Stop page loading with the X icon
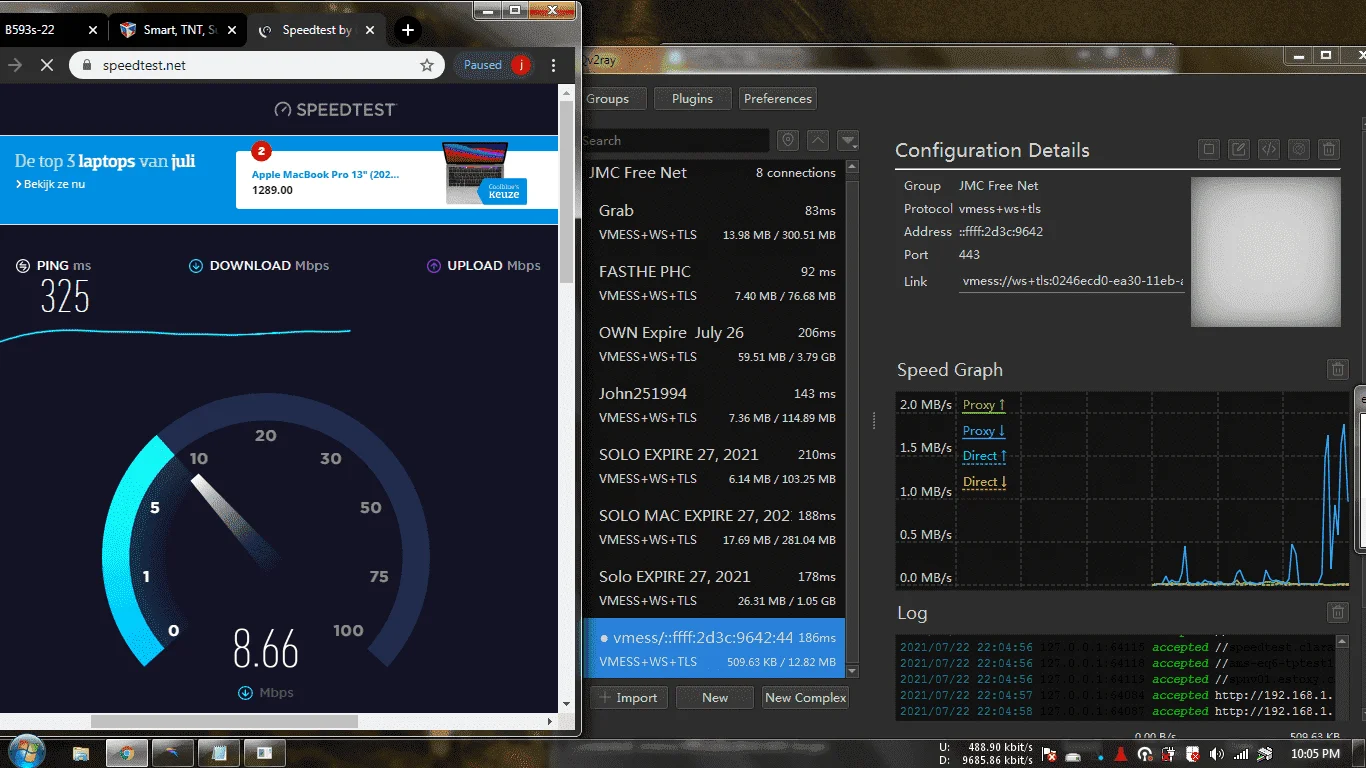Image resolution: width=1366 pixels, height=768 pixels. pyautogui.click(x=47, y=65)
